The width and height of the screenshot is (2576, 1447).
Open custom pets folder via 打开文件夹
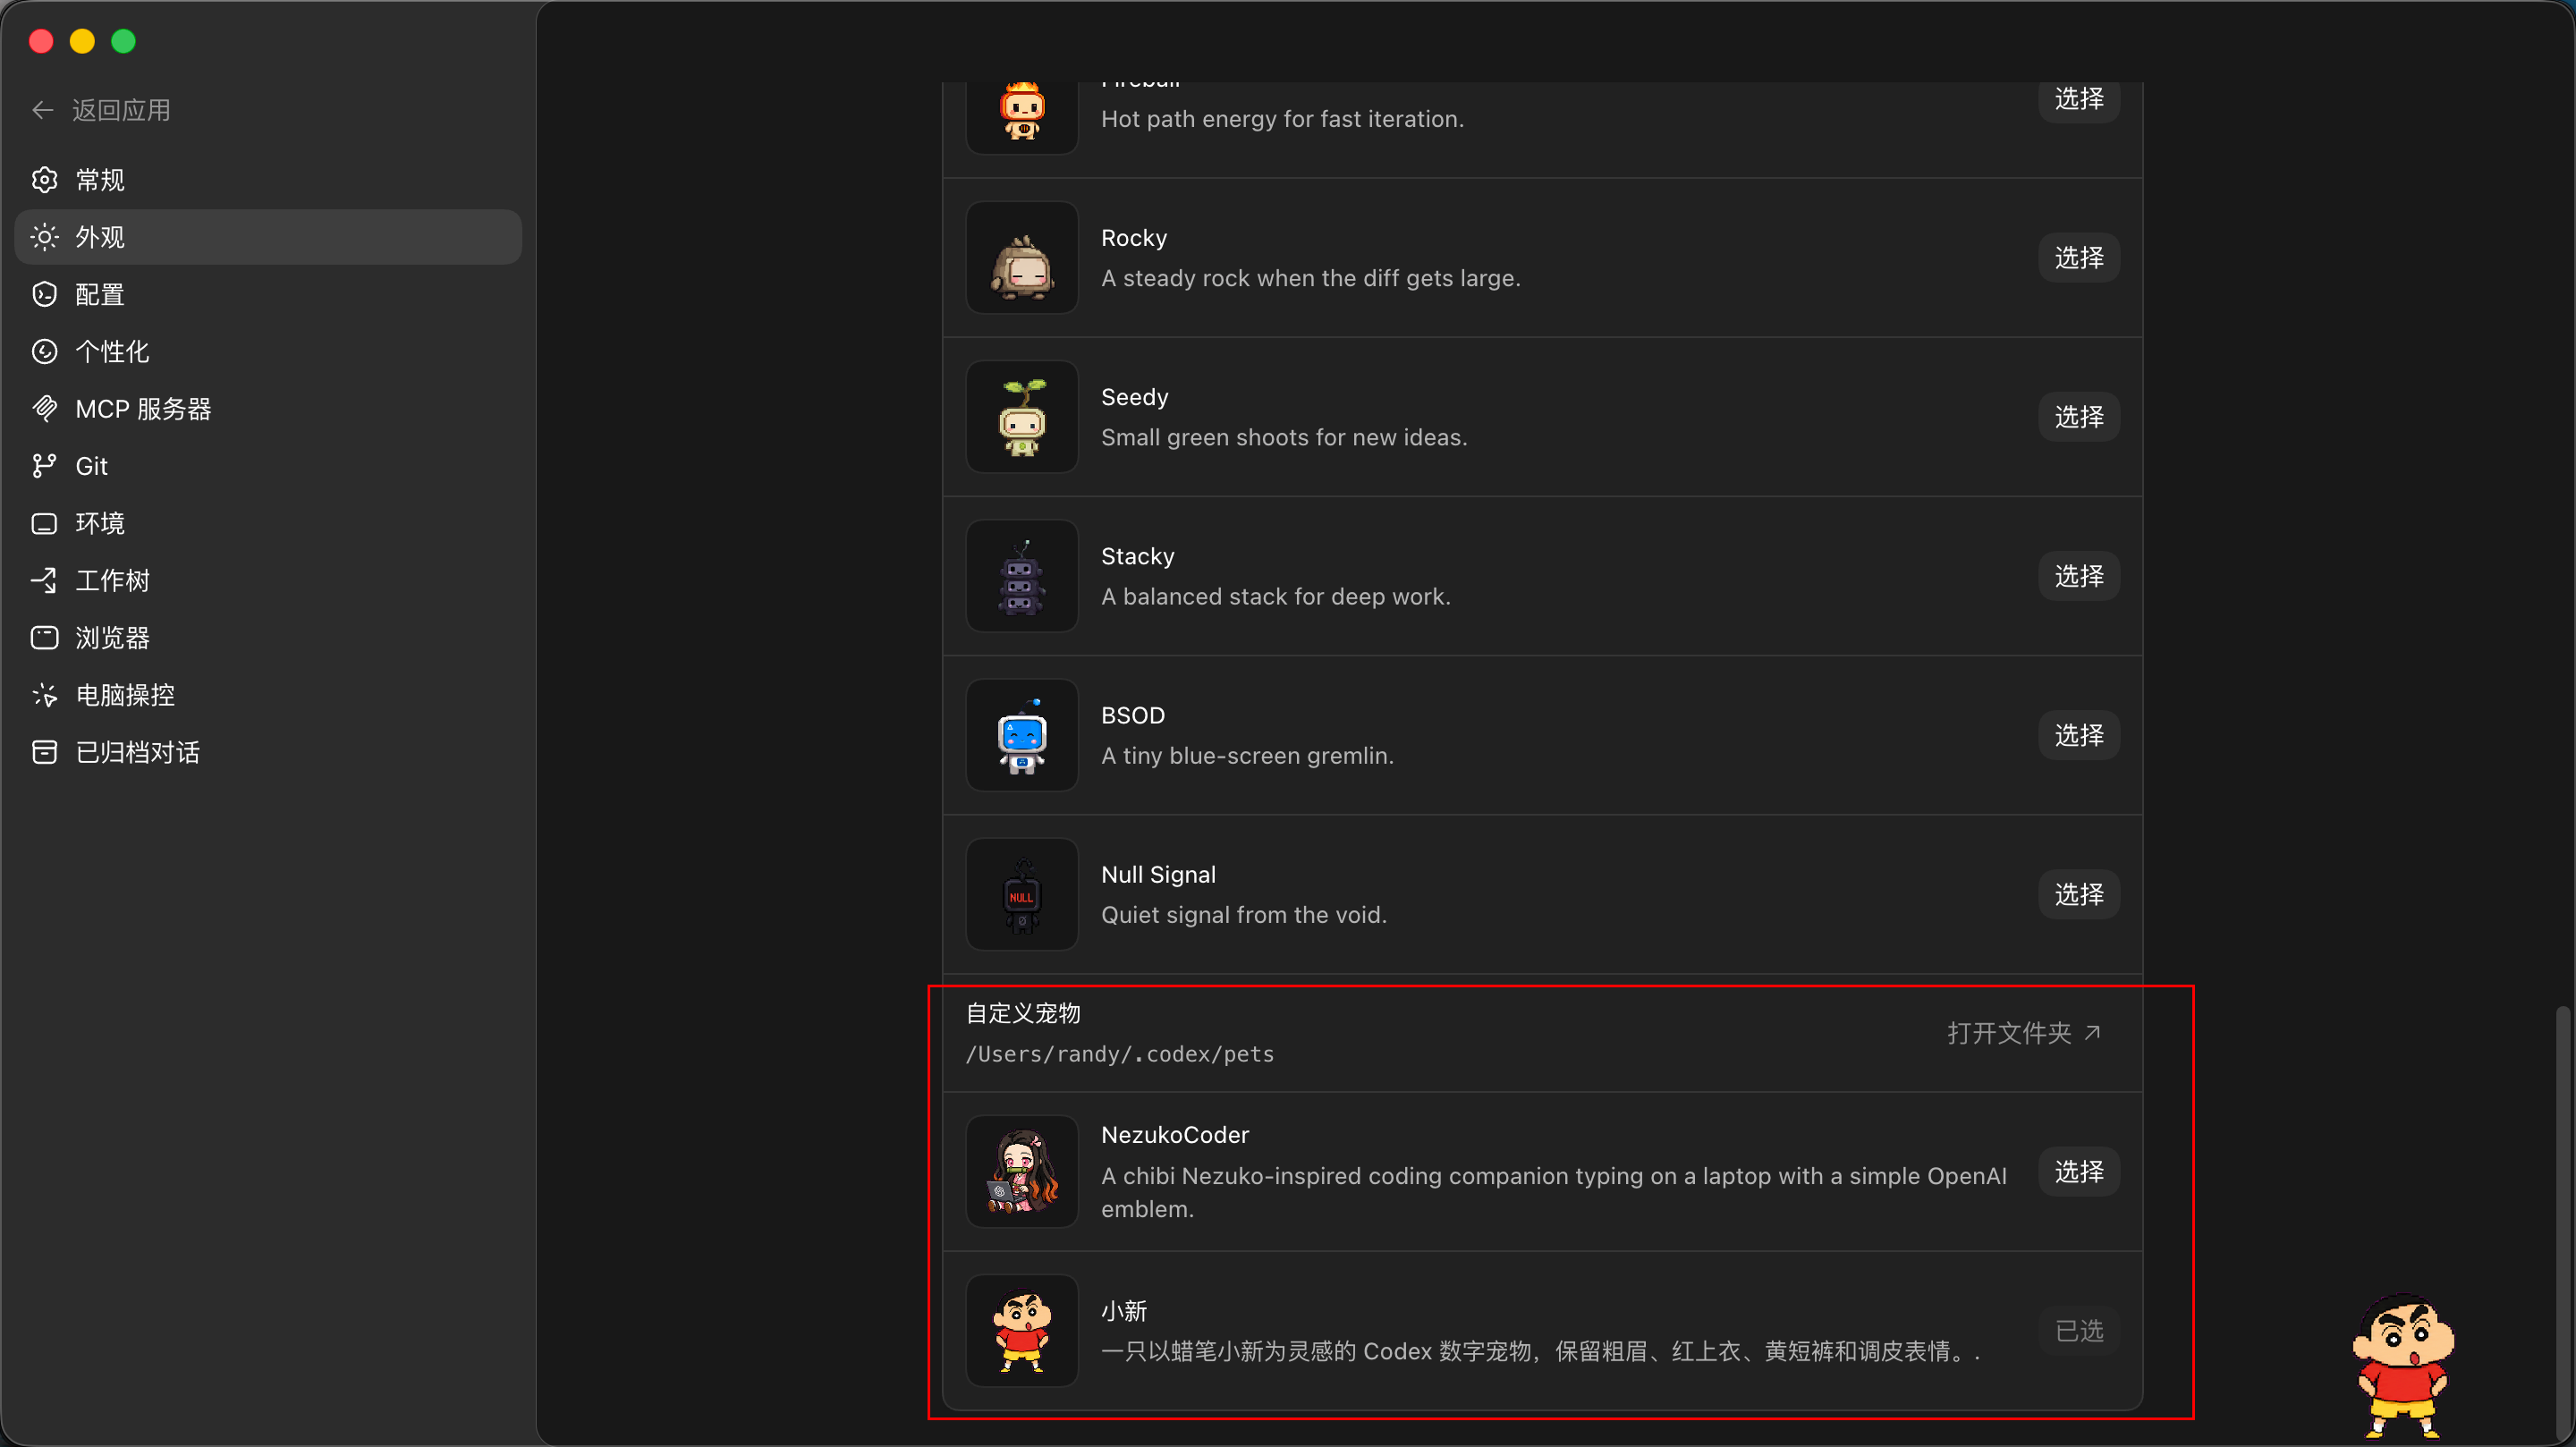pyautogui.click(x=2024, y=1033)
